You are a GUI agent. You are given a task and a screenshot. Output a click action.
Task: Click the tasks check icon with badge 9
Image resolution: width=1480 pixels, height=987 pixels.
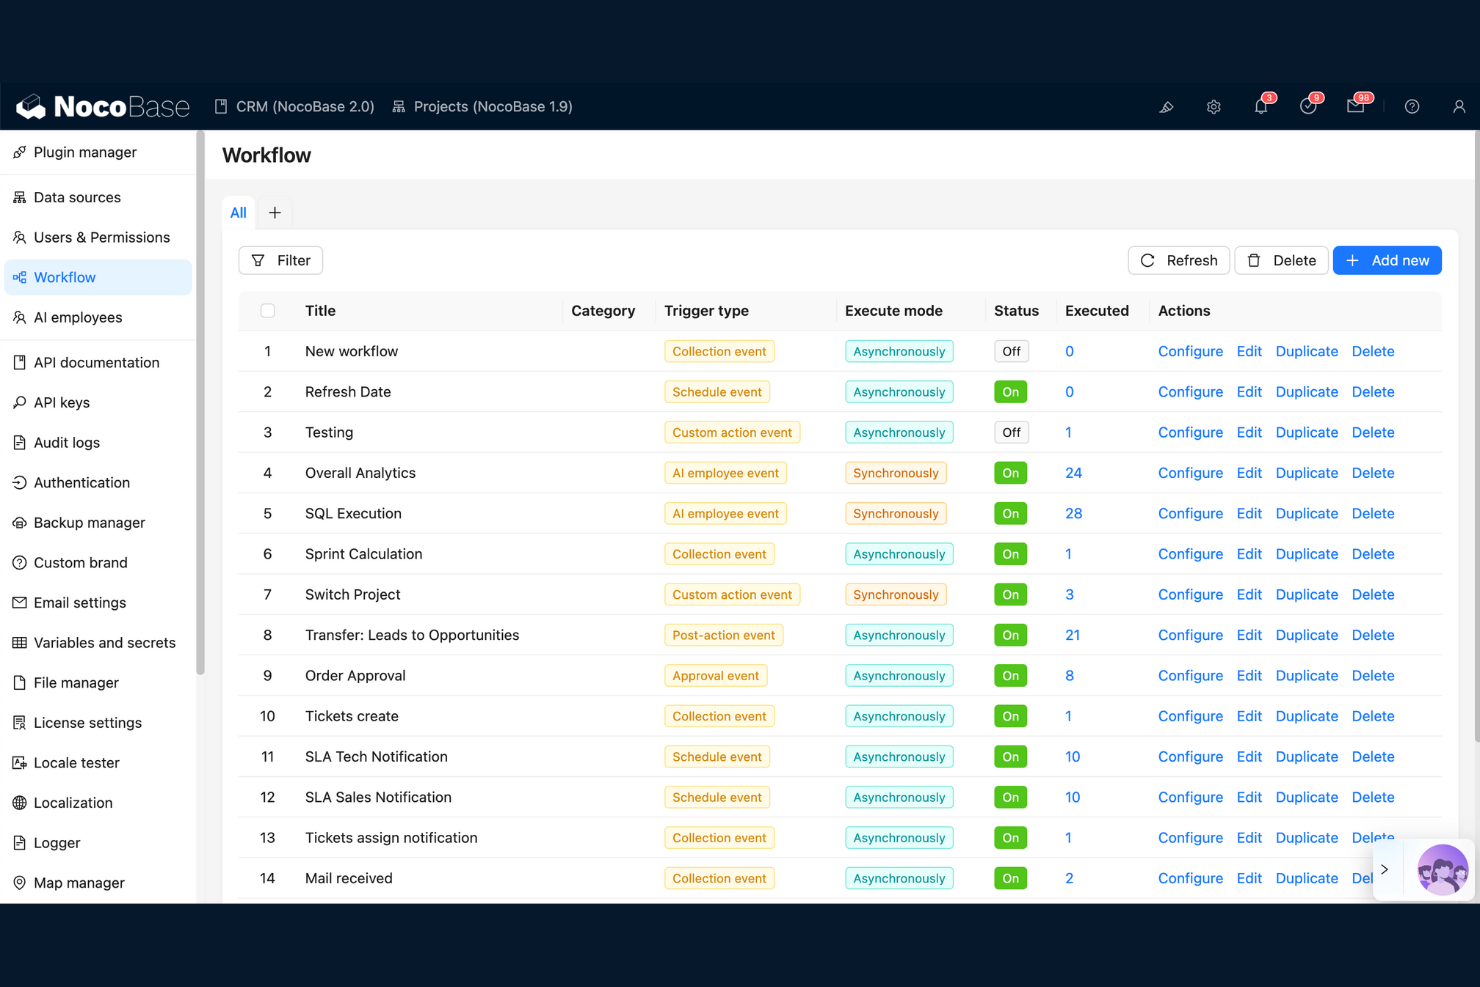pos(1309,106)
